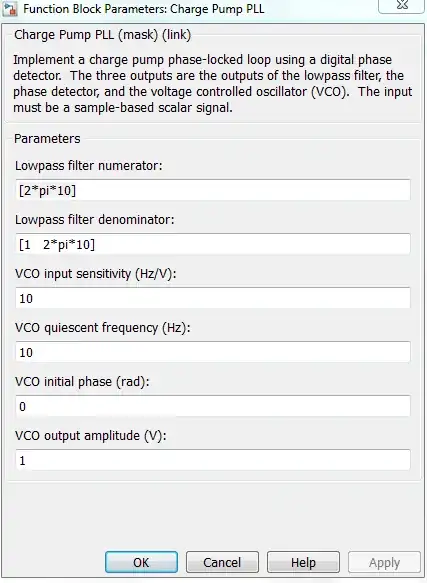427x583 pixels.
Task: Click the Charge Pump PLL (mask) (link) heading
Action: click(x=102, y=35)
